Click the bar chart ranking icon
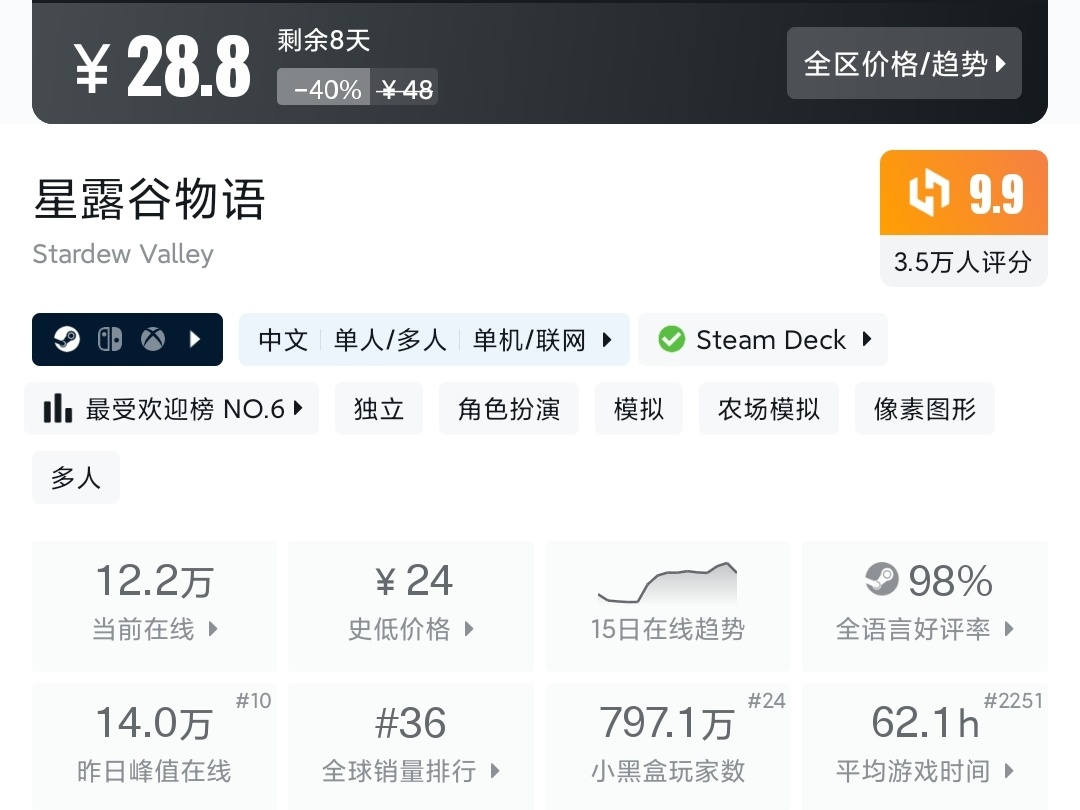 click(58, 409)
